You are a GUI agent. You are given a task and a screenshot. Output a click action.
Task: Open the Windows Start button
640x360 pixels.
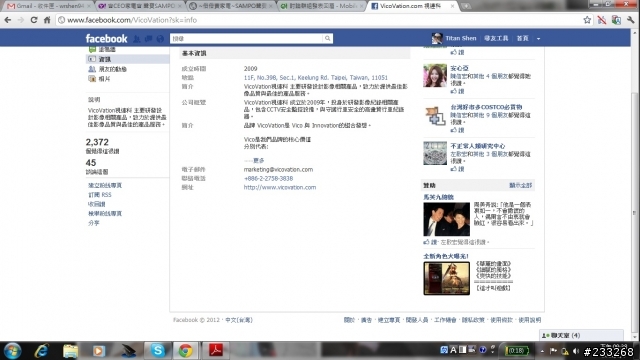(13, 351)
